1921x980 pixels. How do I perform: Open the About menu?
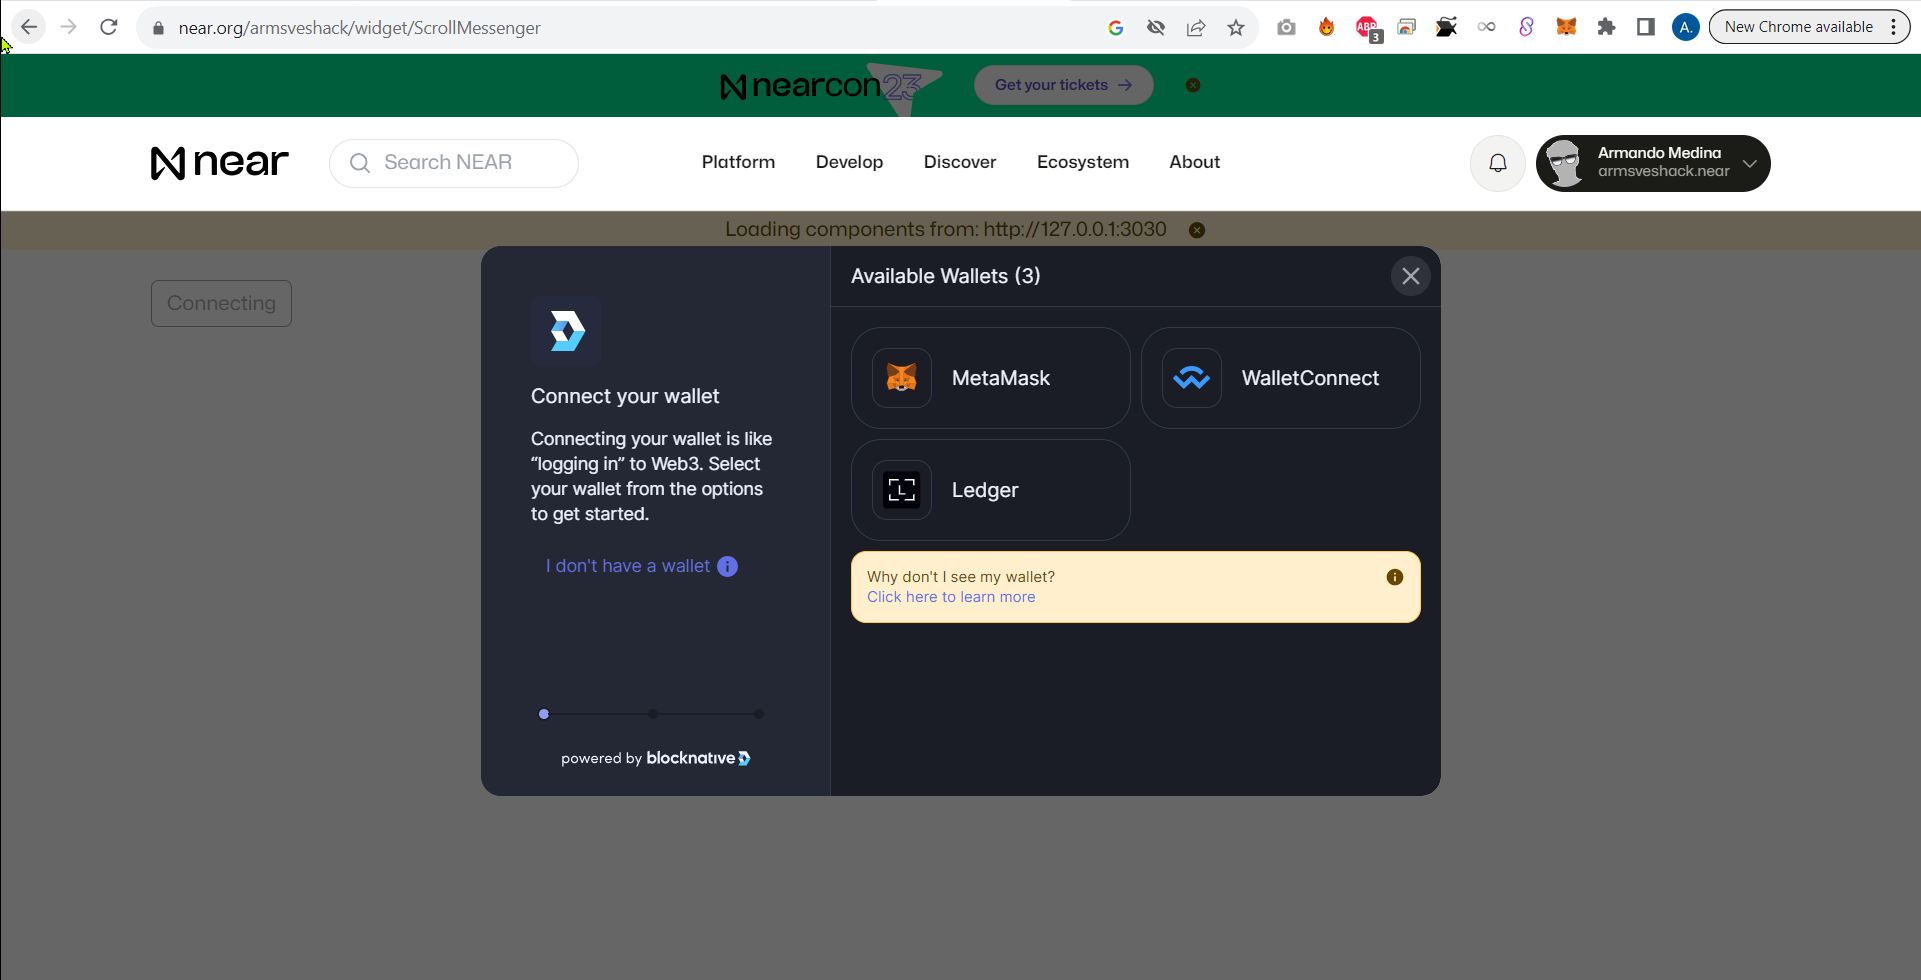click(1194, 162)
